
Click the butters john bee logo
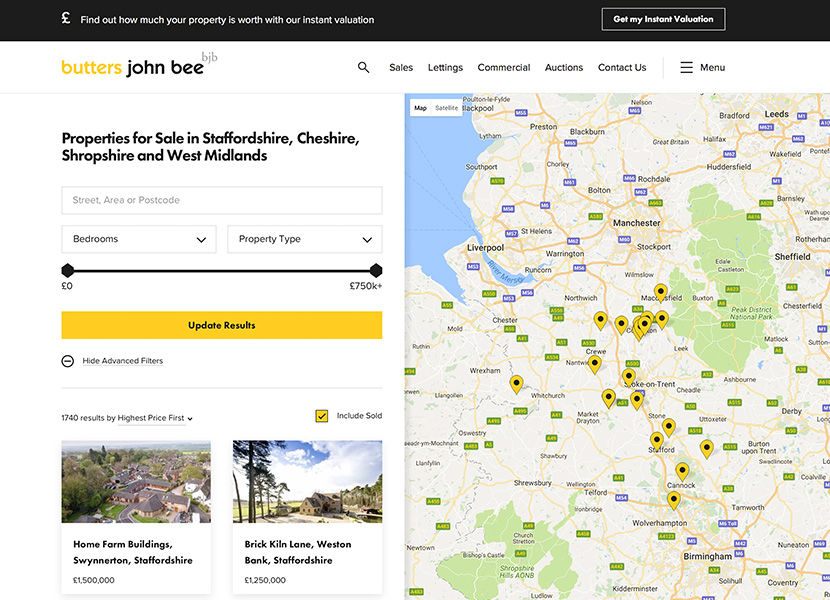coord(139,65)
